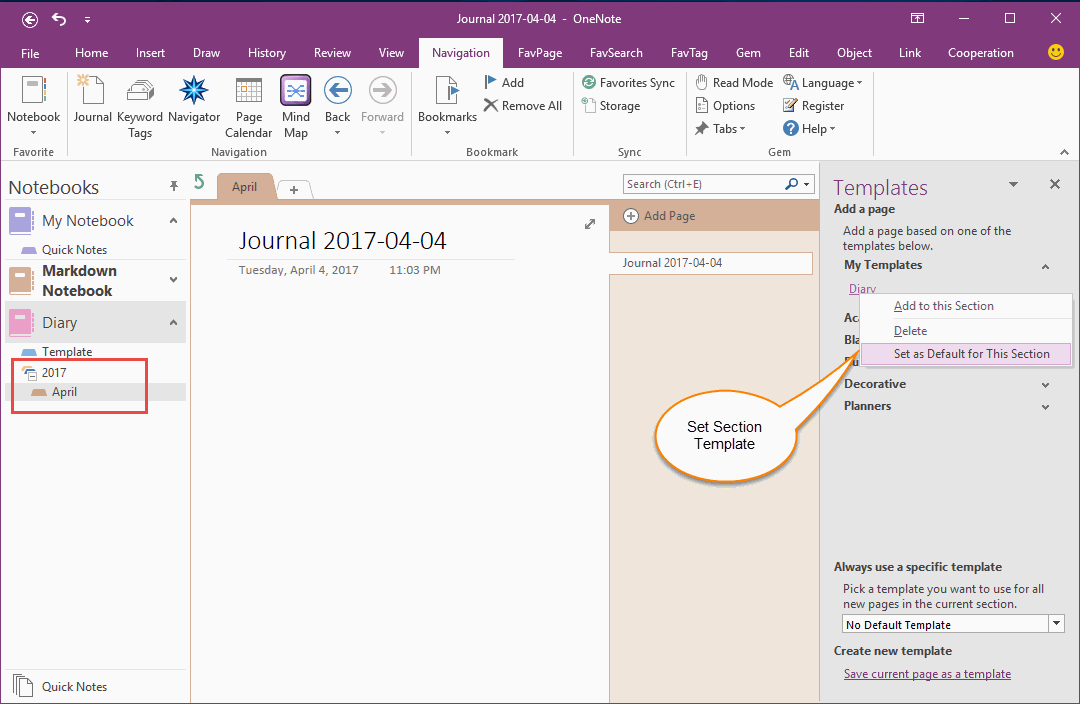Open search scope dropdown arrow
This screenshot has width=1080, height=704.
pos(807,184)
